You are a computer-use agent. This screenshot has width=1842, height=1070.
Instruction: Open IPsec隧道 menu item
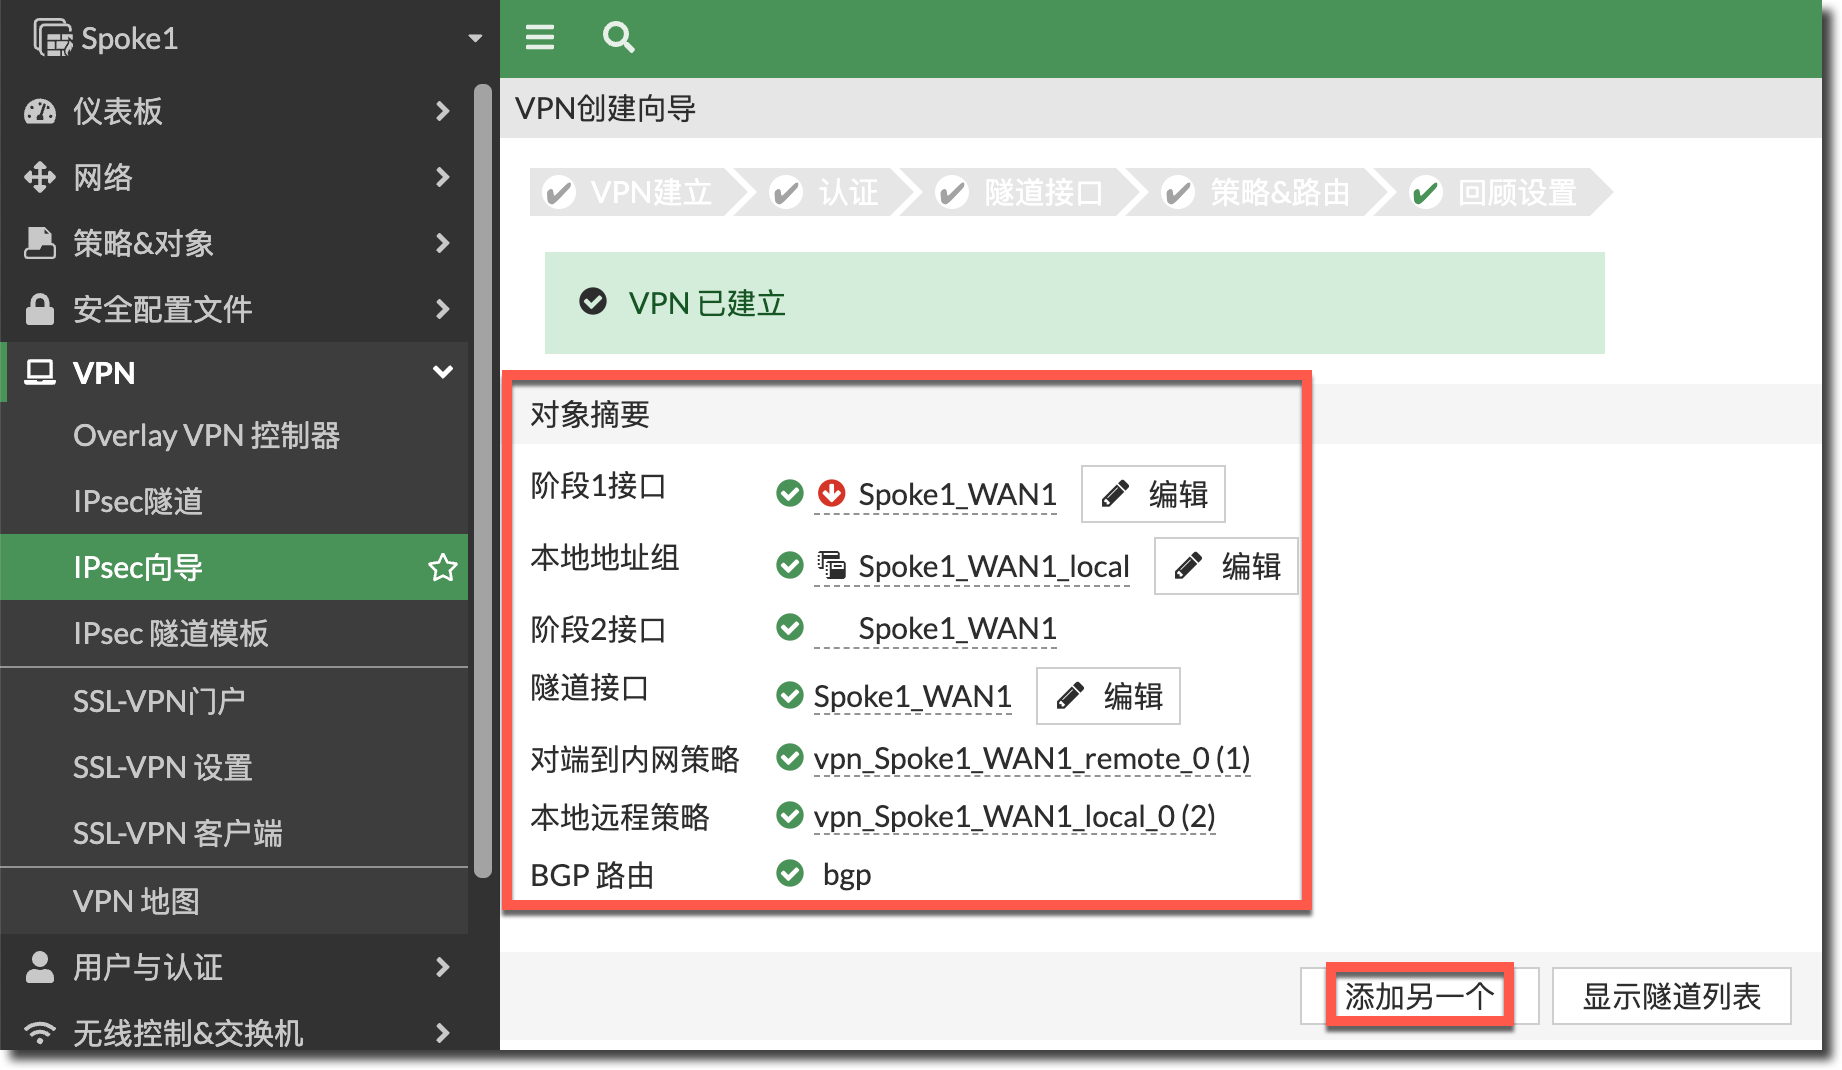pos(138,501)
